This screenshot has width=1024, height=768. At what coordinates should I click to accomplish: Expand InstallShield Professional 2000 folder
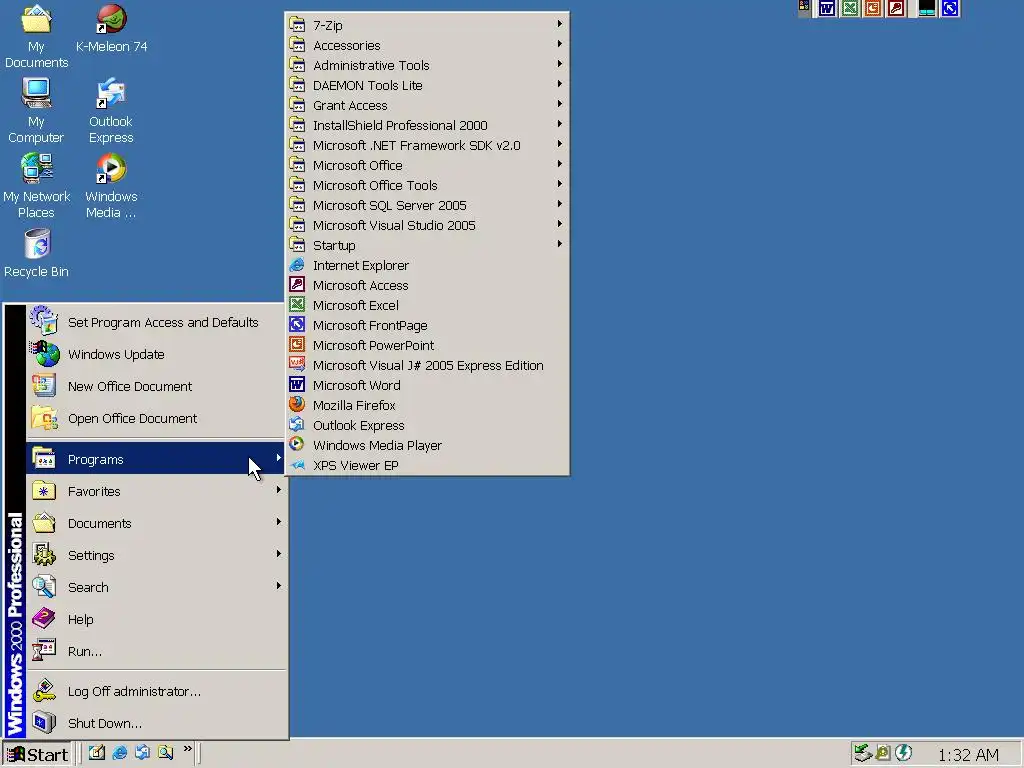(427, 125)
